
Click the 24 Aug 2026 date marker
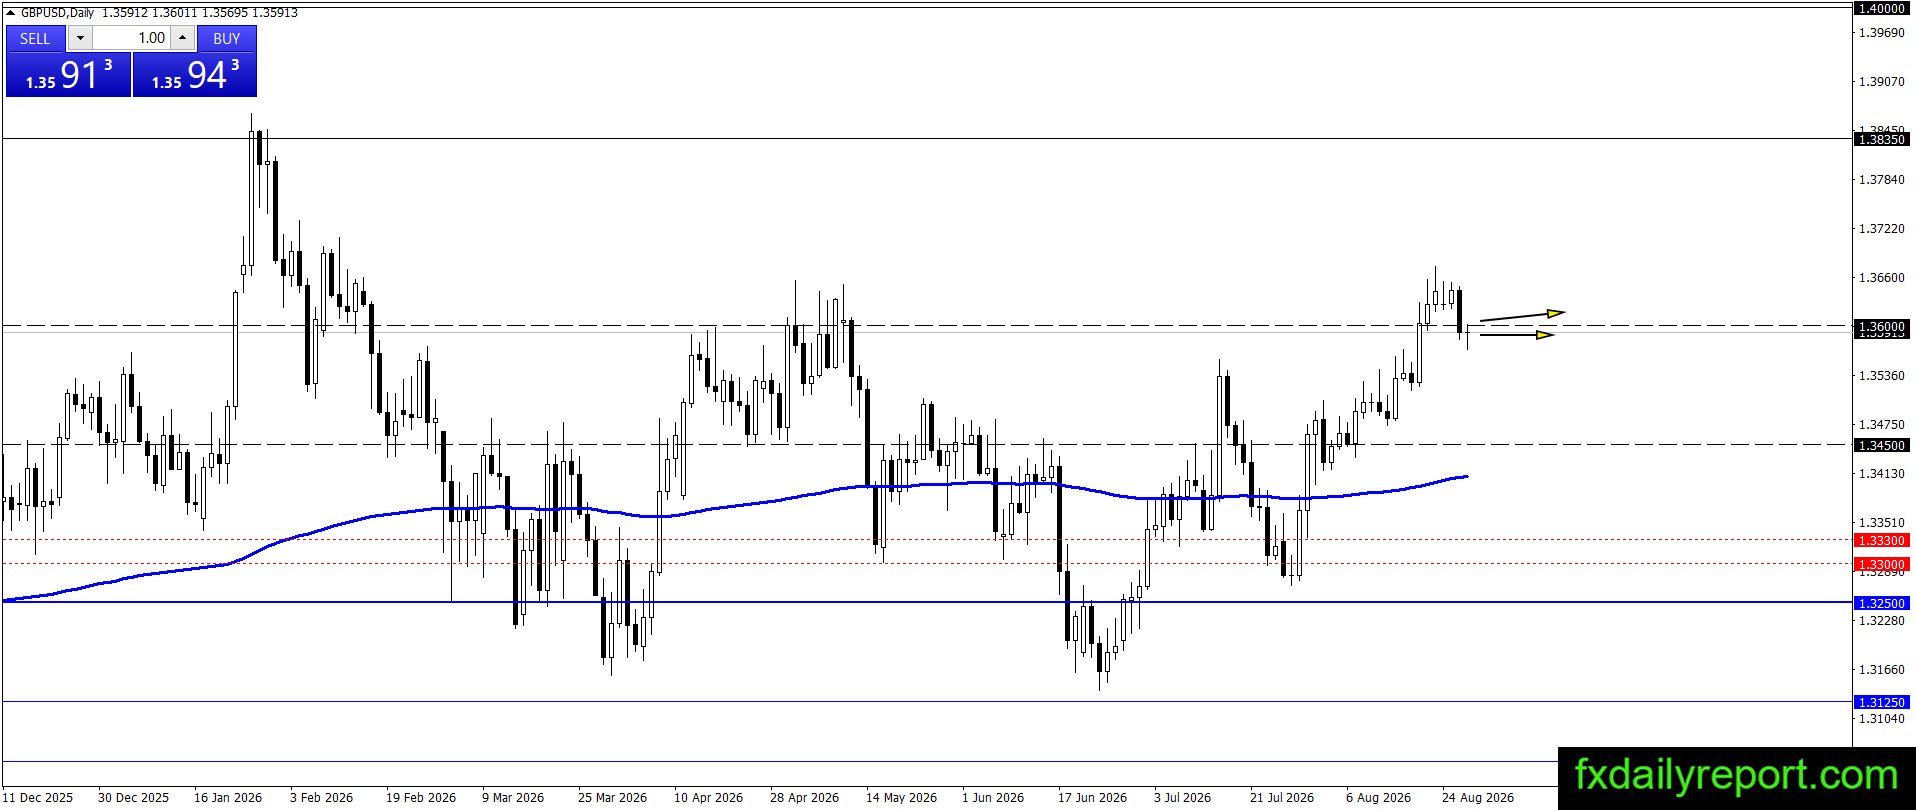1477,797
